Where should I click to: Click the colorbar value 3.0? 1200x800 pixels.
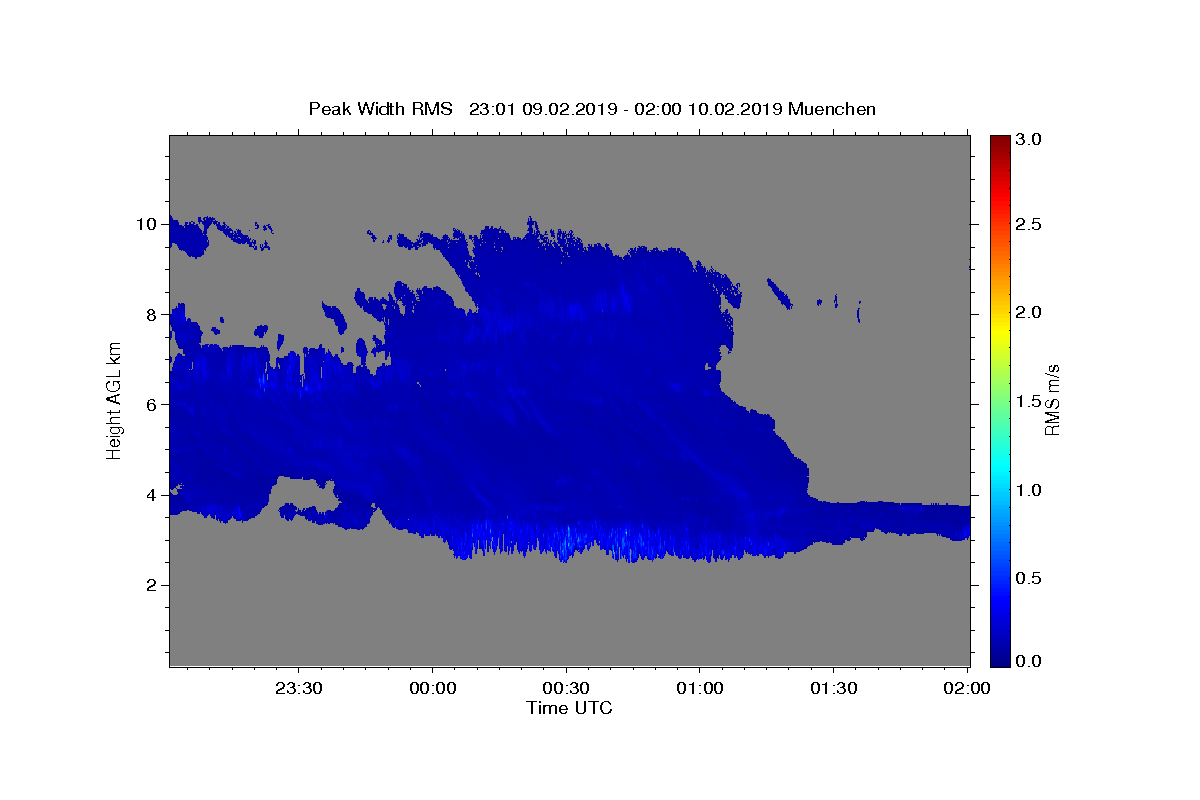click(x=1030, y=140)
